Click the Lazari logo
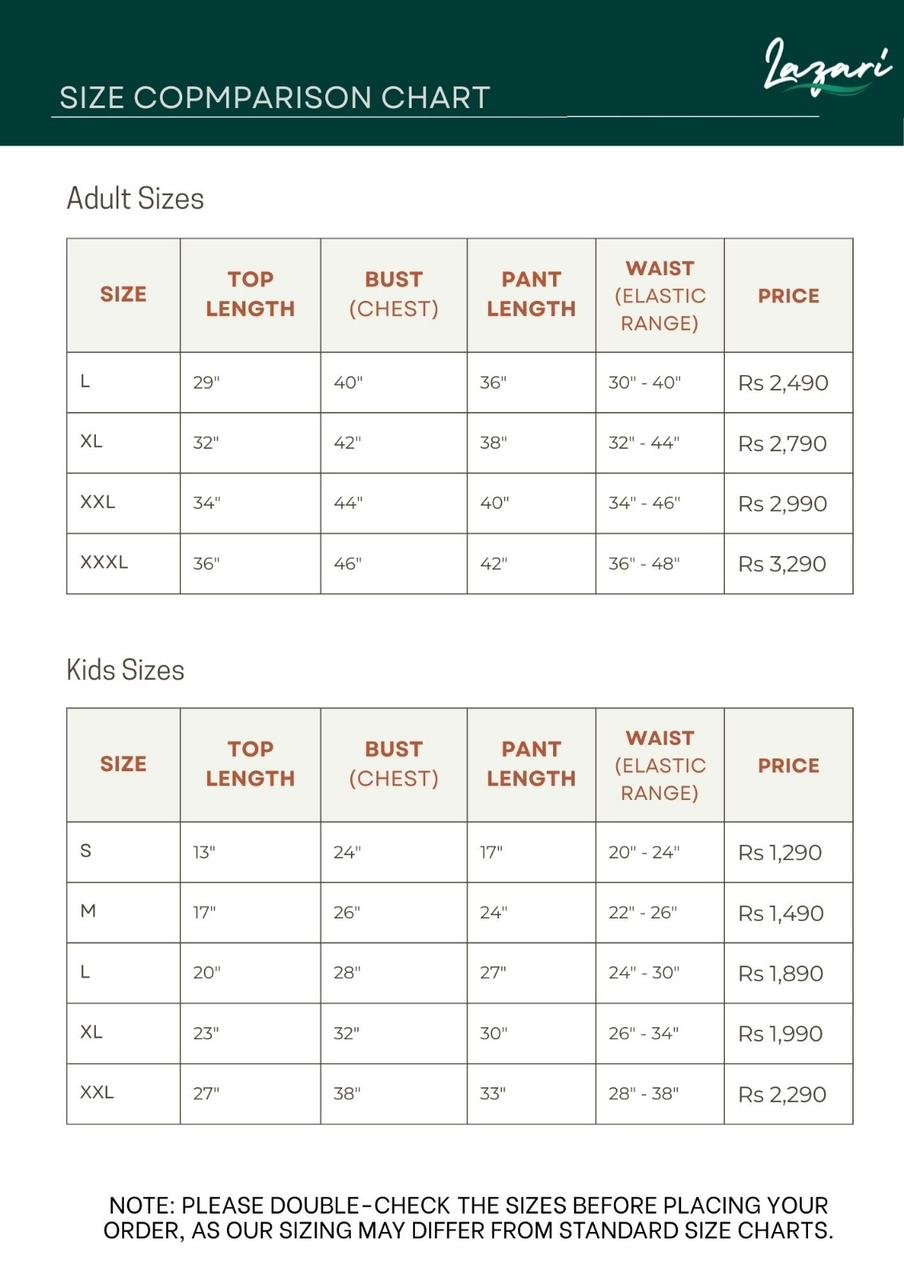This screenshot has width=904, height=1280. (x=827, y=68)
